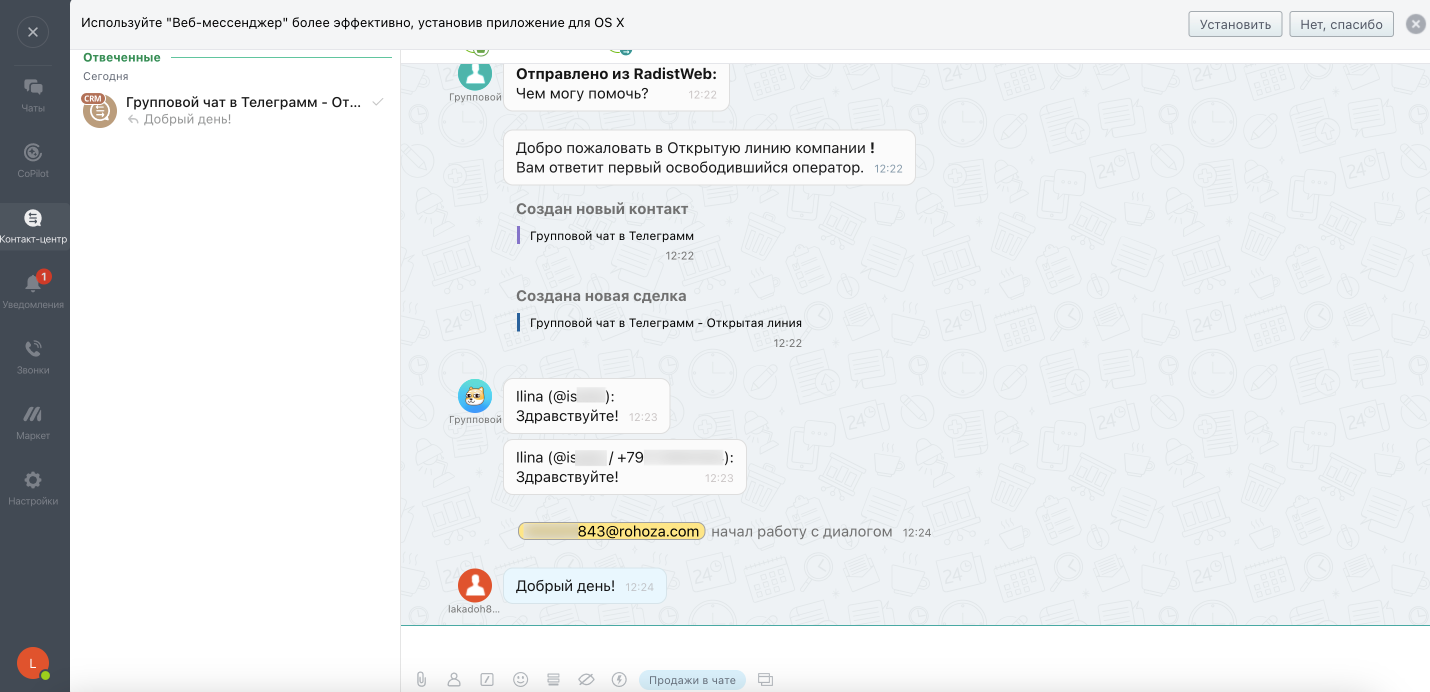Open the slash commands icon
Viewport: 1430px width, 692px height.
point(487,680)
